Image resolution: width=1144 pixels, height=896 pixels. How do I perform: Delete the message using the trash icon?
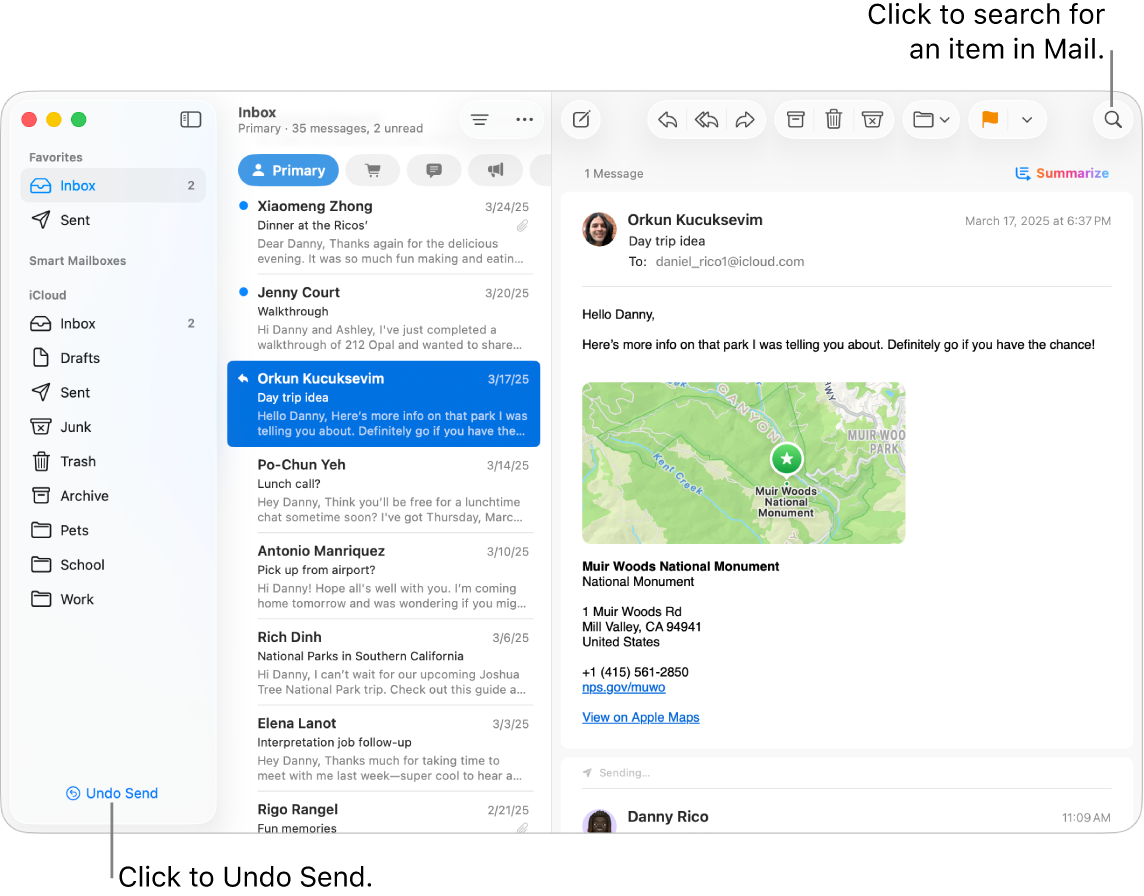(x=834, y=119)
